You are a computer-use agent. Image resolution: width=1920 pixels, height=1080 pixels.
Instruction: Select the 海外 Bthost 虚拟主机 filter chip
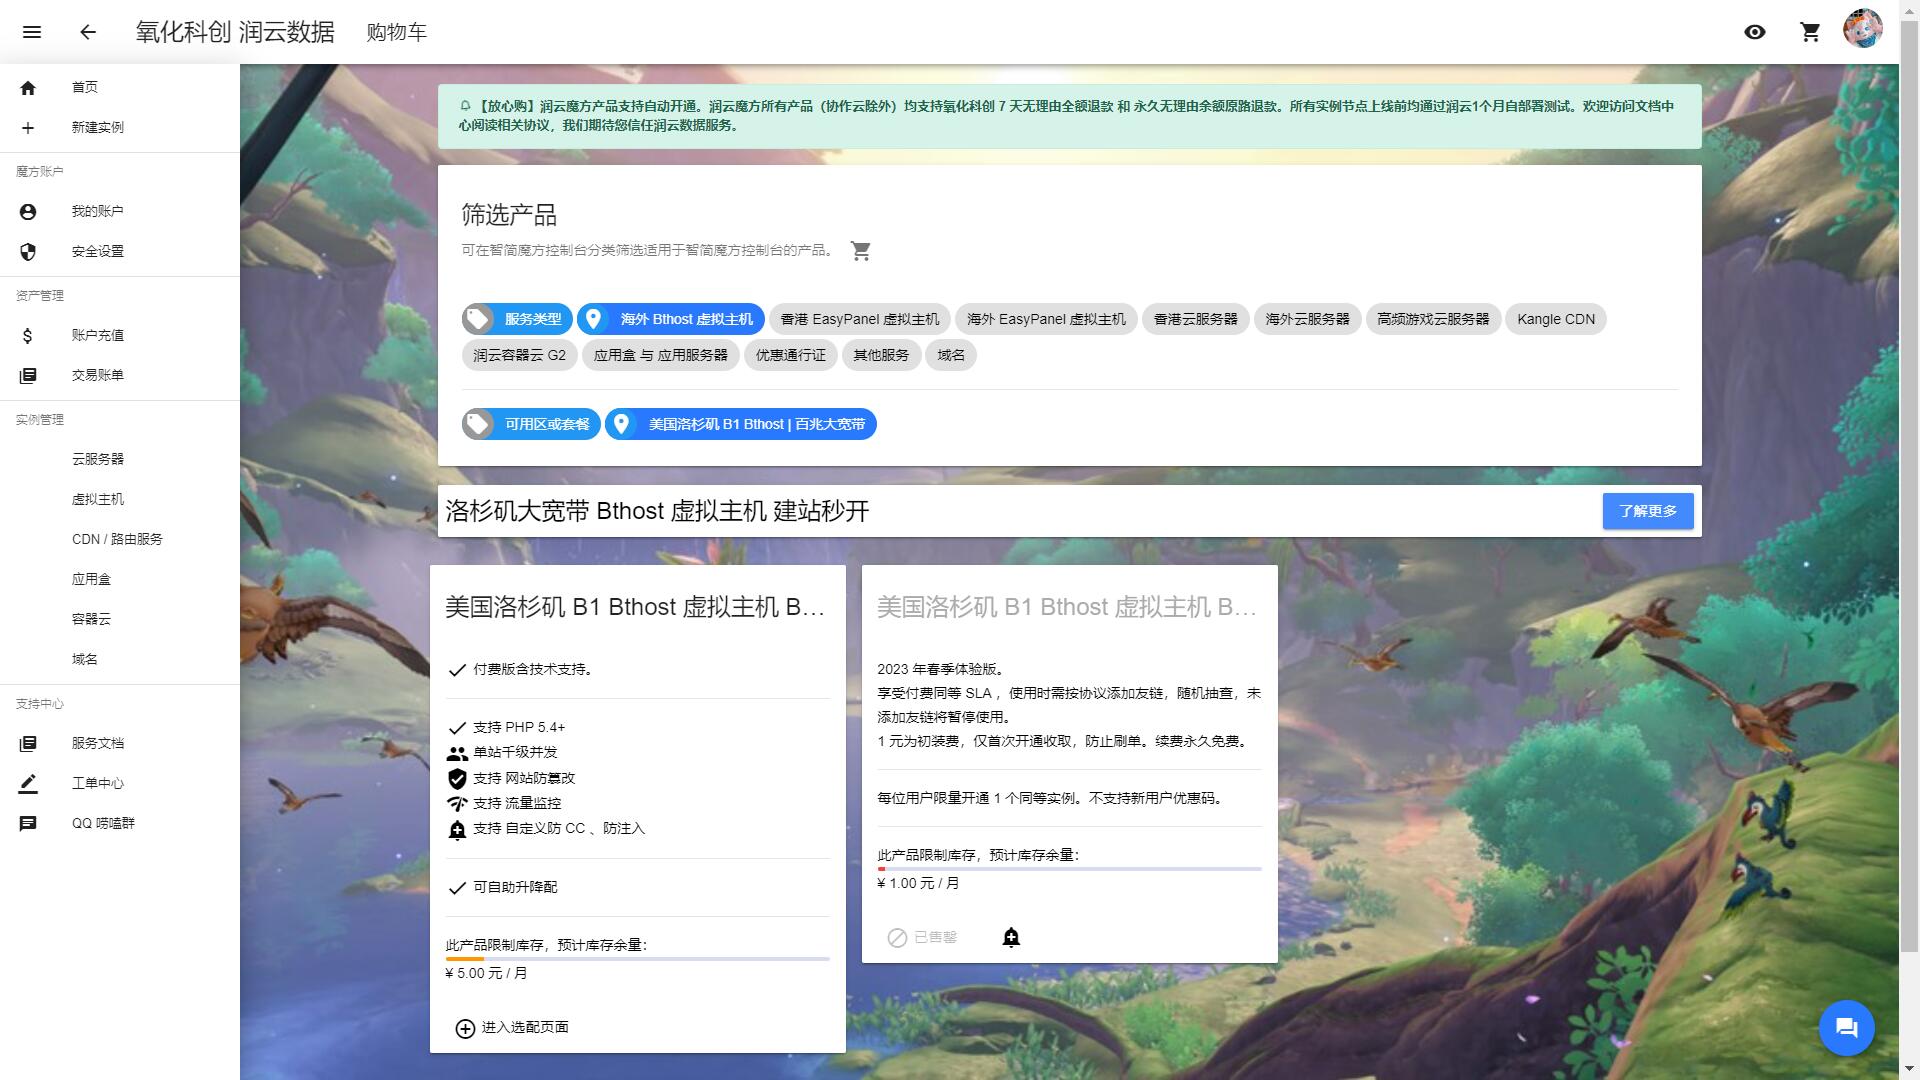tap(671, 319)
